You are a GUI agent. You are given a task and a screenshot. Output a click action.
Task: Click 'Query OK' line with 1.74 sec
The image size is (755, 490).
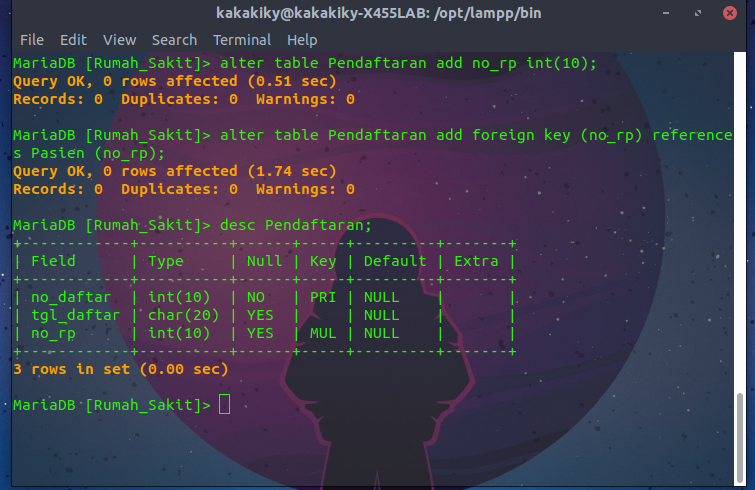174,171
